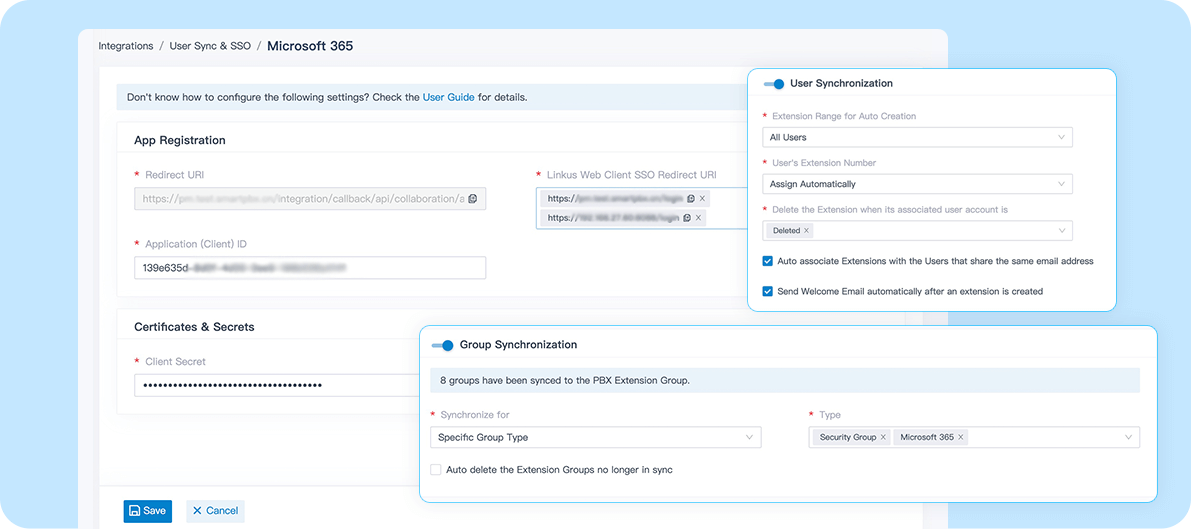Click the Cancel button
This screenshot has height=529, width=1191.
(x=216, y=511)
